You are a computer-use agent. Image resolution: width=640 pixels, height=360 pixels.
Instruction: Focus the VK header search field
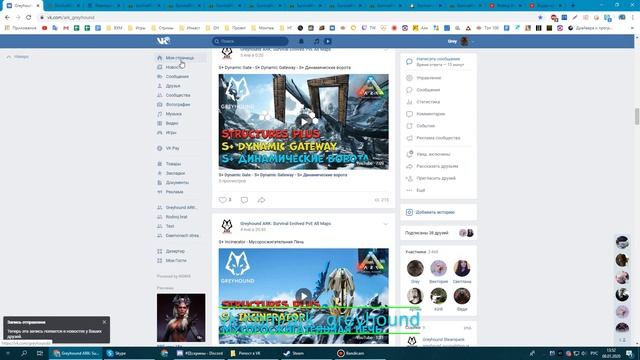(250, 41)
